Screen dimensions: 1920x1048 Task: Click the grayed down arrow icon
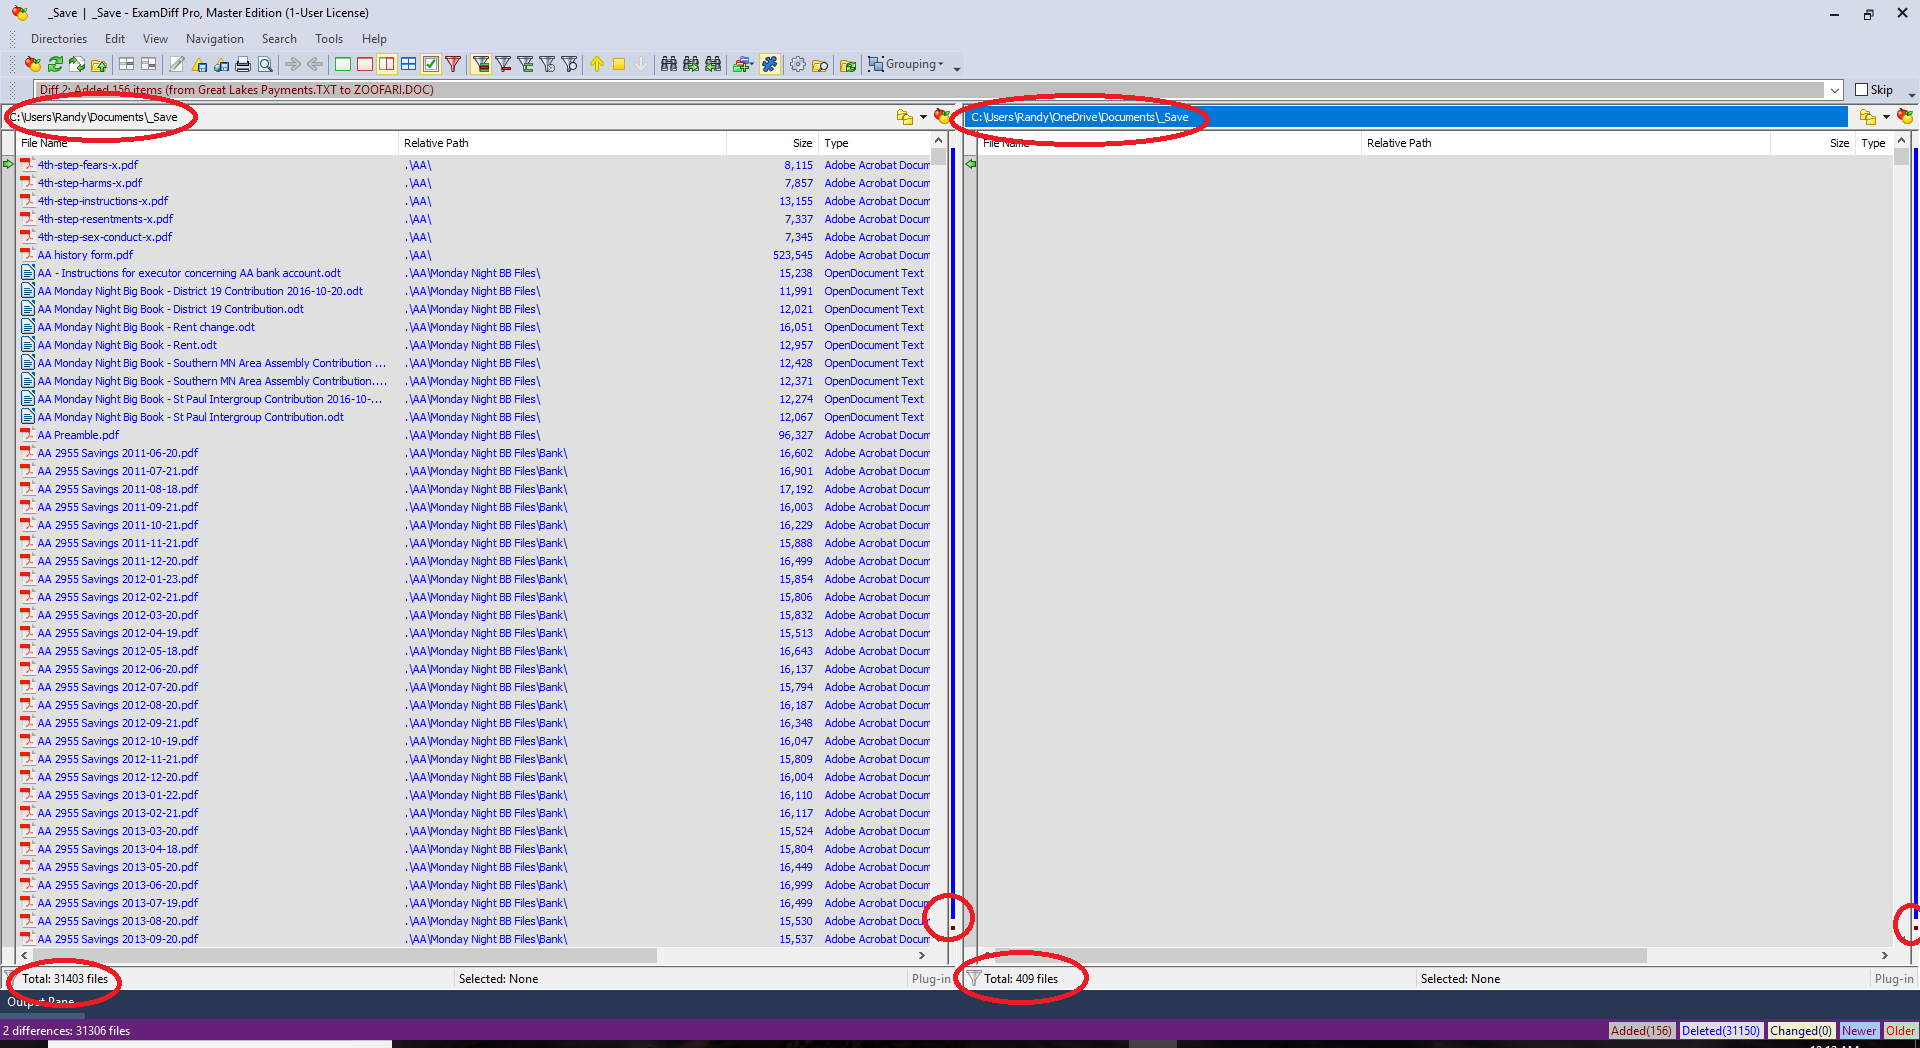pos(641,64)
